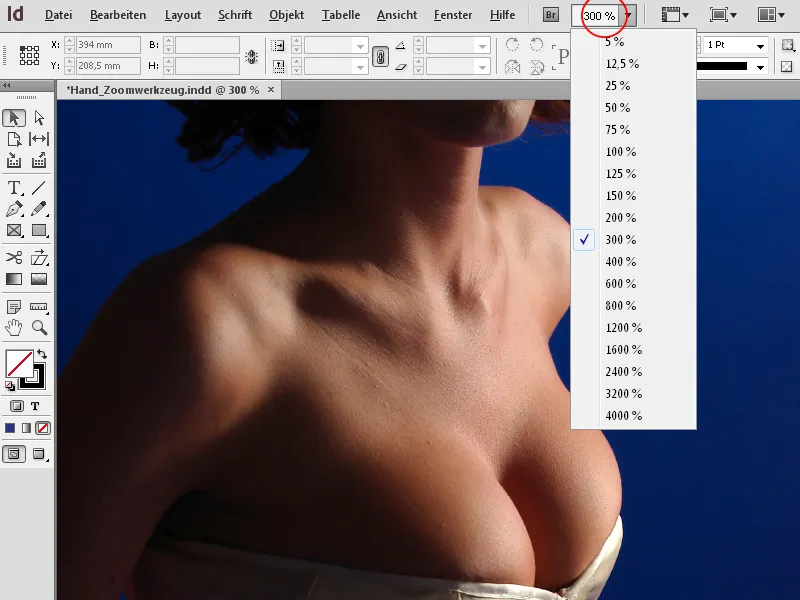Select the Gradient Feather tool
This screenshot has width=800, height=600.
(x=39, y=279)
